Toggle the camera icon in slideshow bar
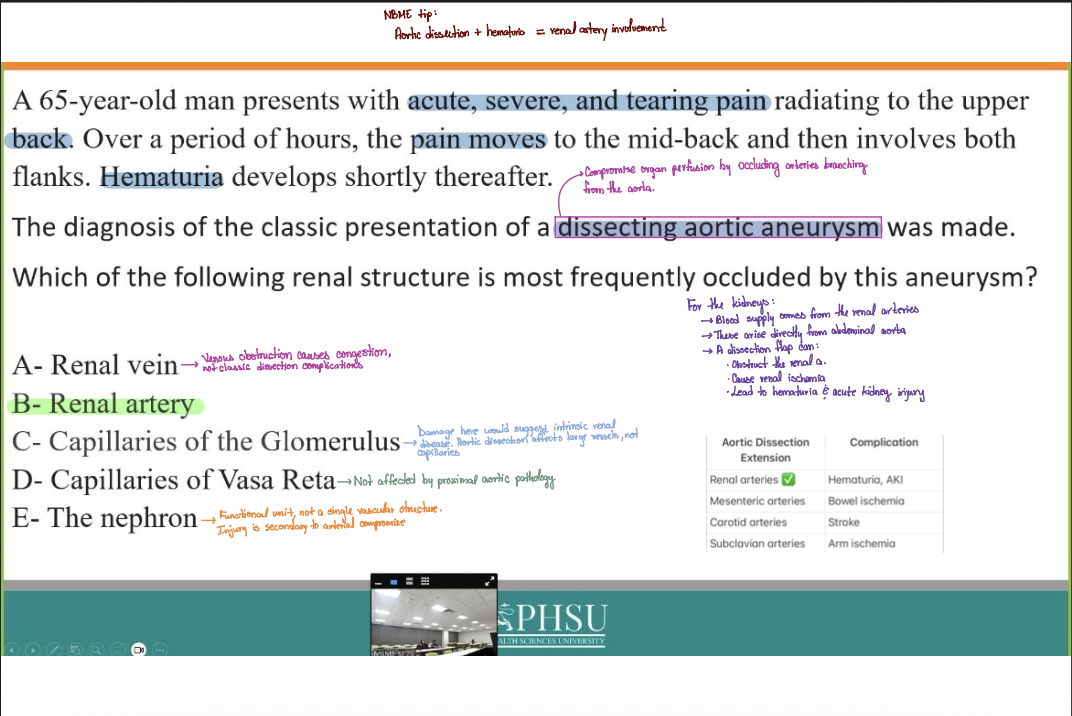The image size is (1072, 716). point(138,648)
